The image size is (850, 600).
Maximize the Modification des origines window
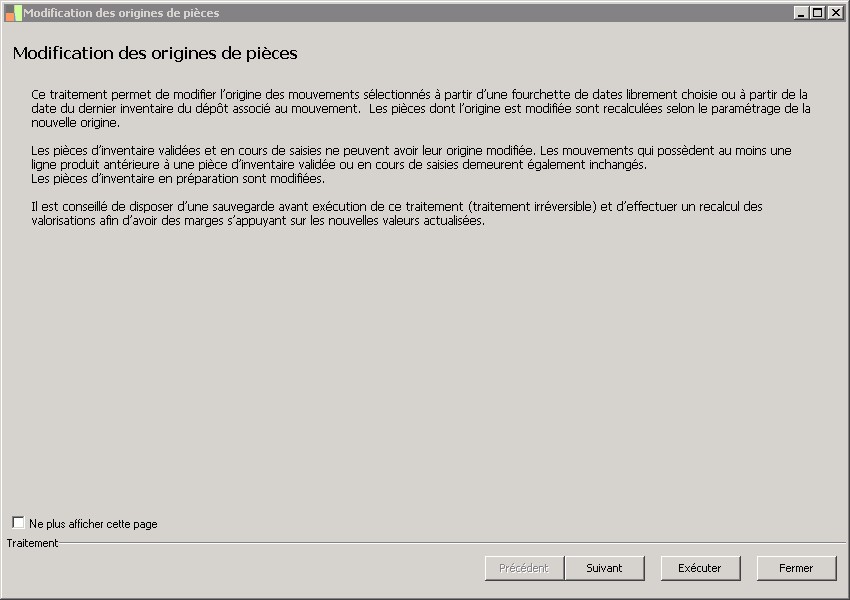[818, 13]
